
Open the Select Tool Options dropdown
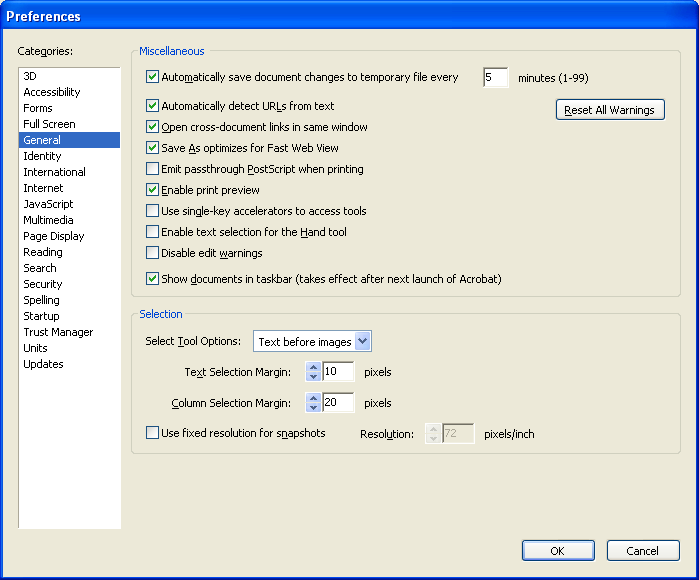coord(312,342)
